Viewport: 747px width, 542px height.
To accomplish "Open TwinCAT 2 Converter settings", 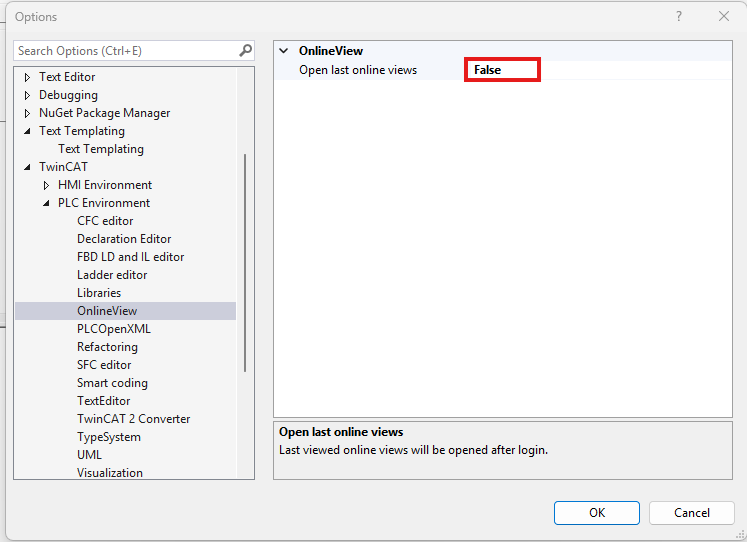I will [x=133, y=419].
